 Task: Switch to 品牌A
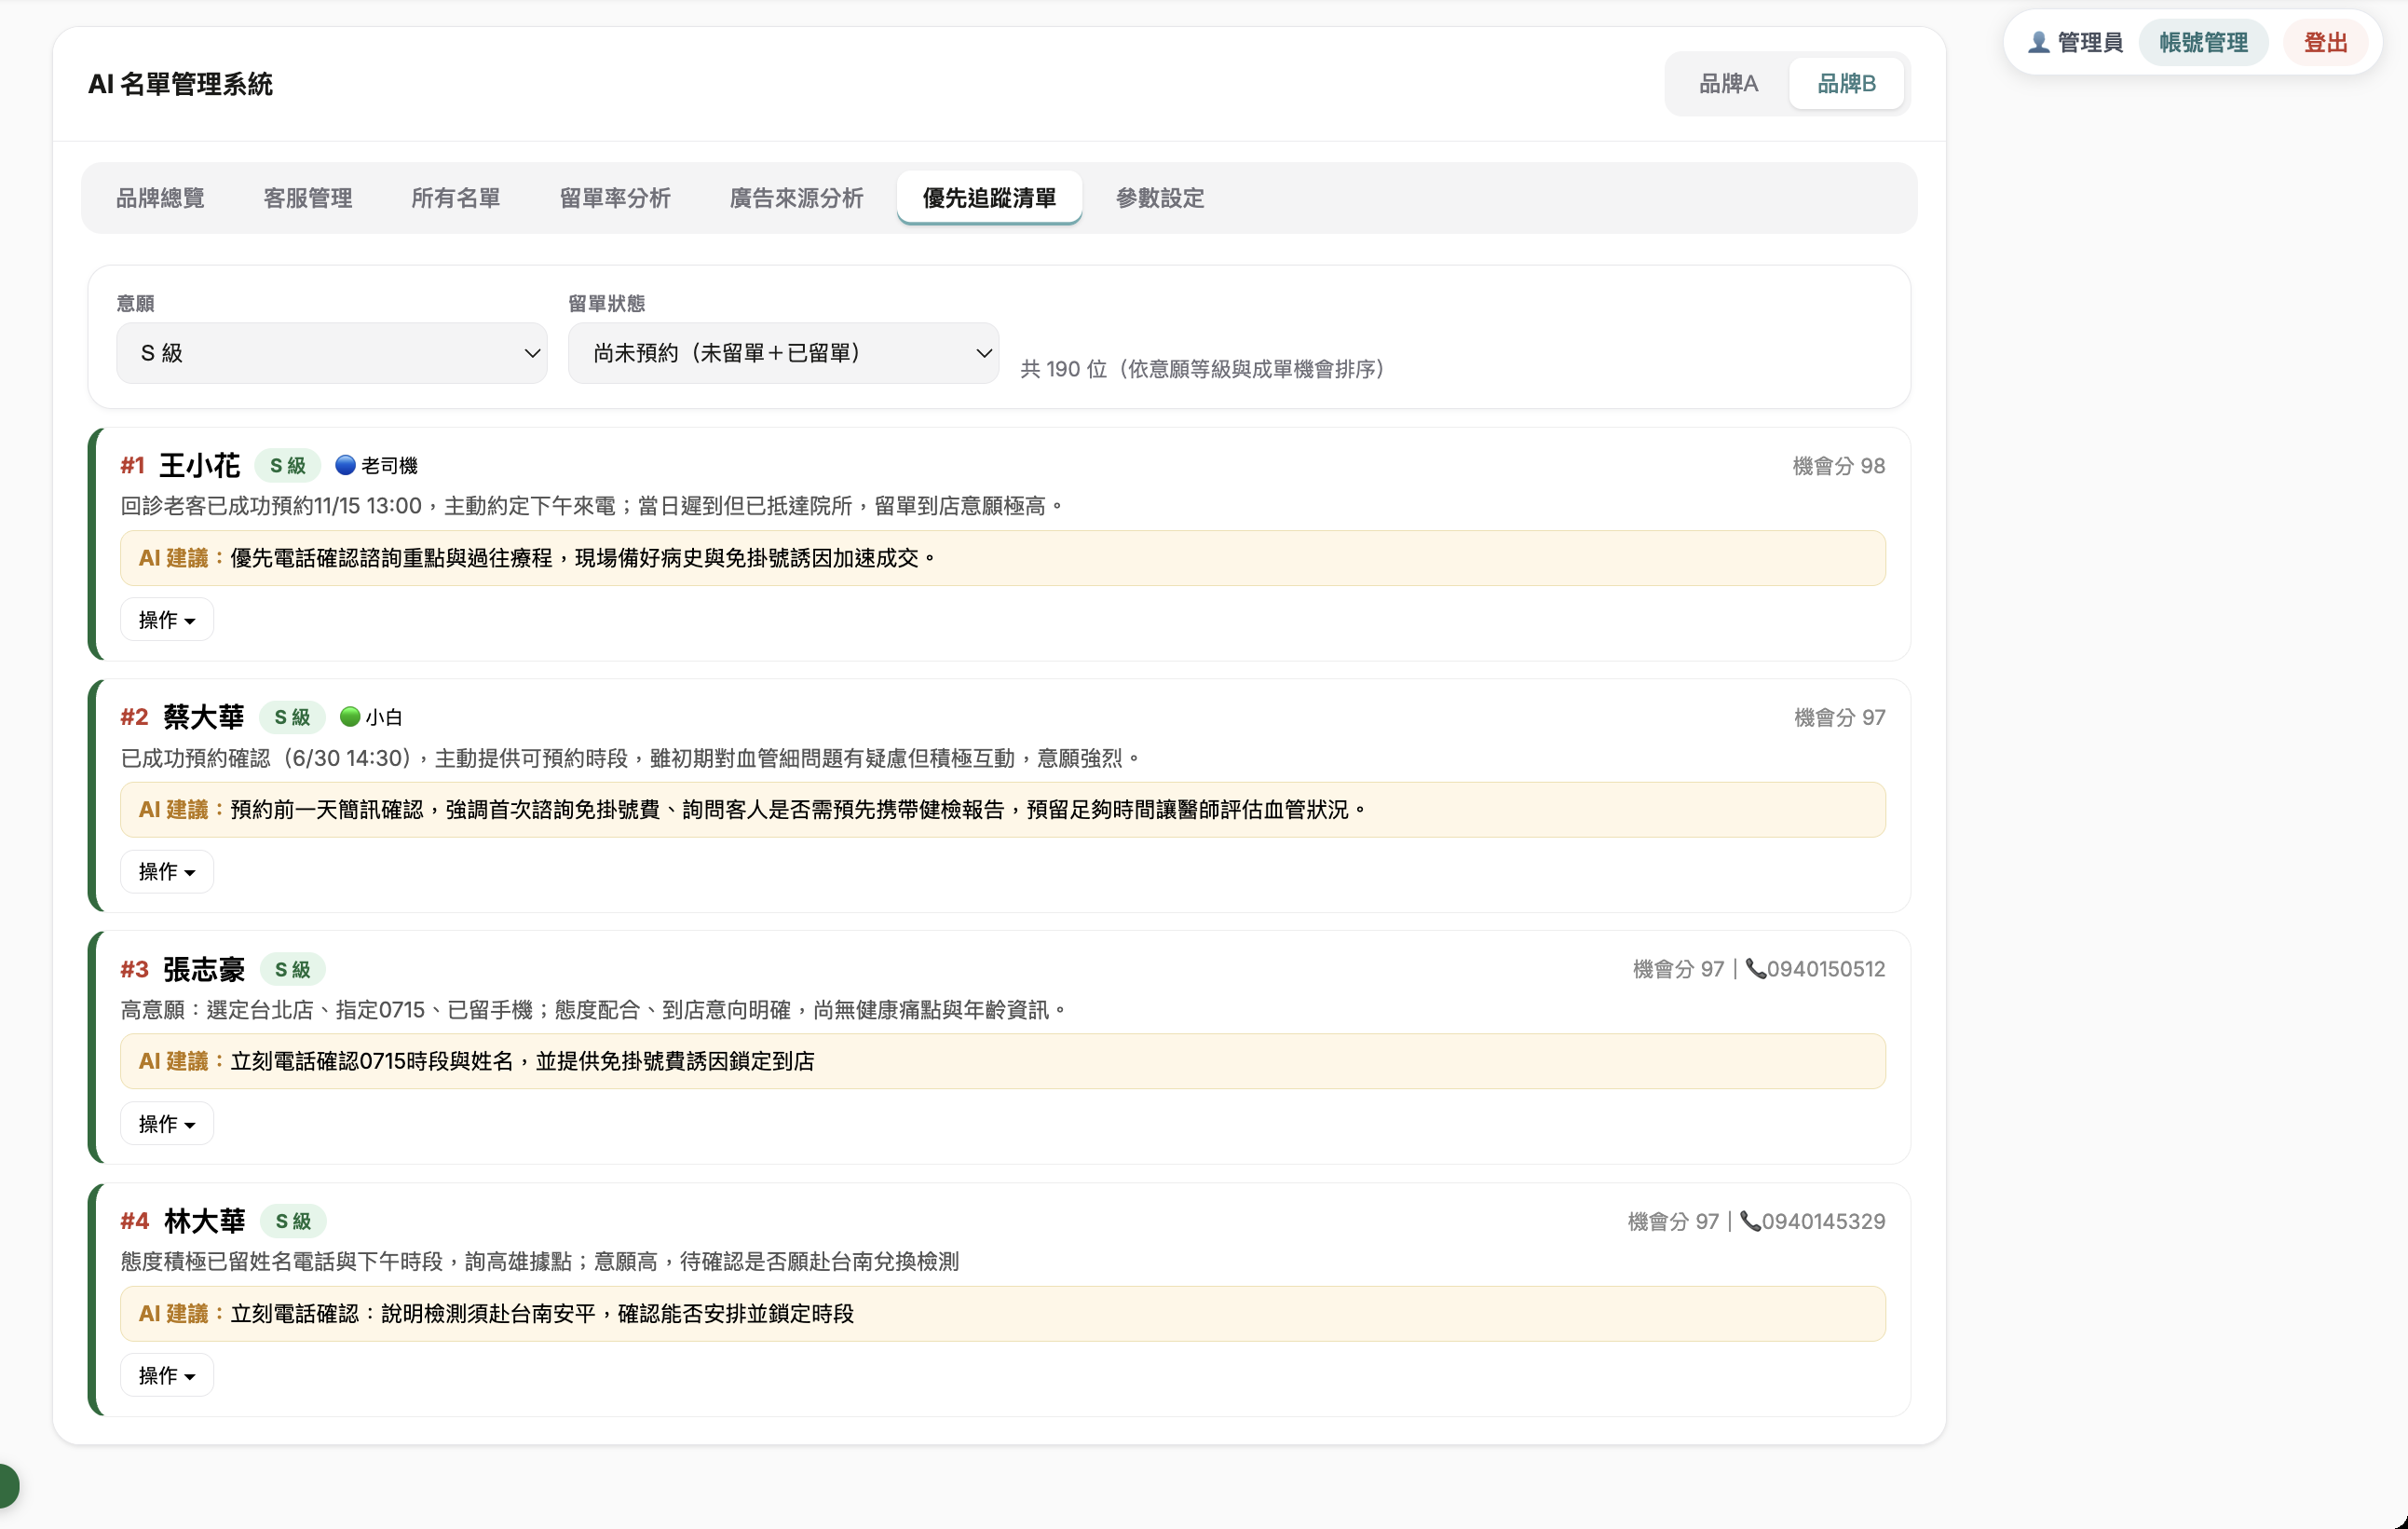tap(1728, 84)
